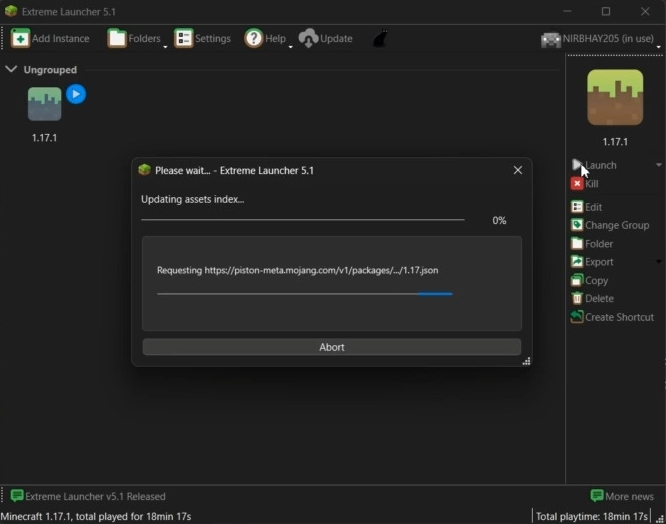The image size is (666, 524).
Task: Click the red Kill X icon
Action: [577, 183]
